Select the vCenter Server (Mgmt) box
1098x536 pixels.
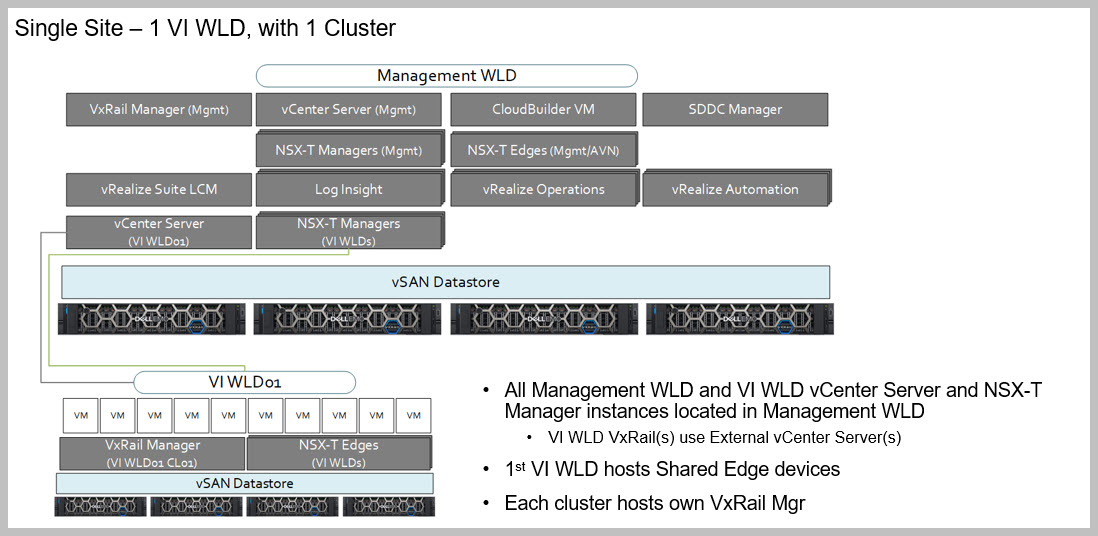click(348, 110)
